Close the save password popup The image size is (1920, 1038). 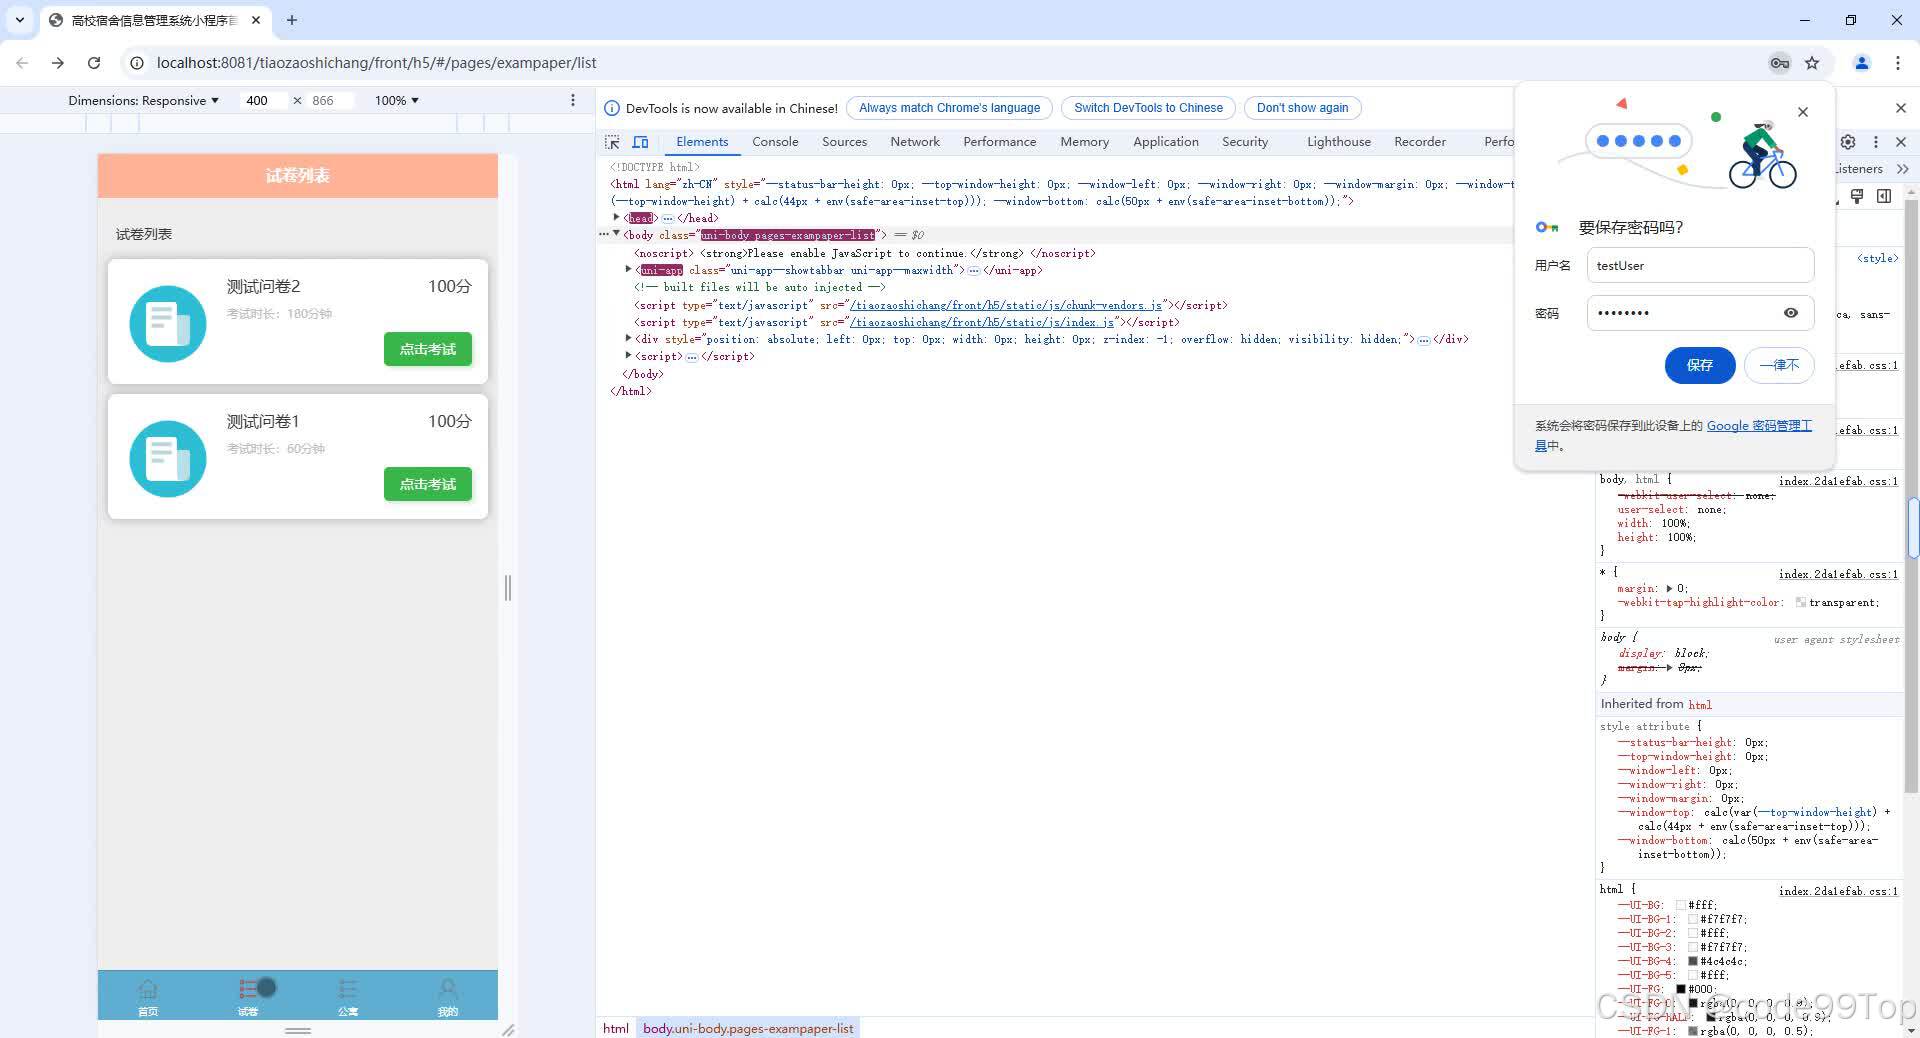coord(1803,112)
